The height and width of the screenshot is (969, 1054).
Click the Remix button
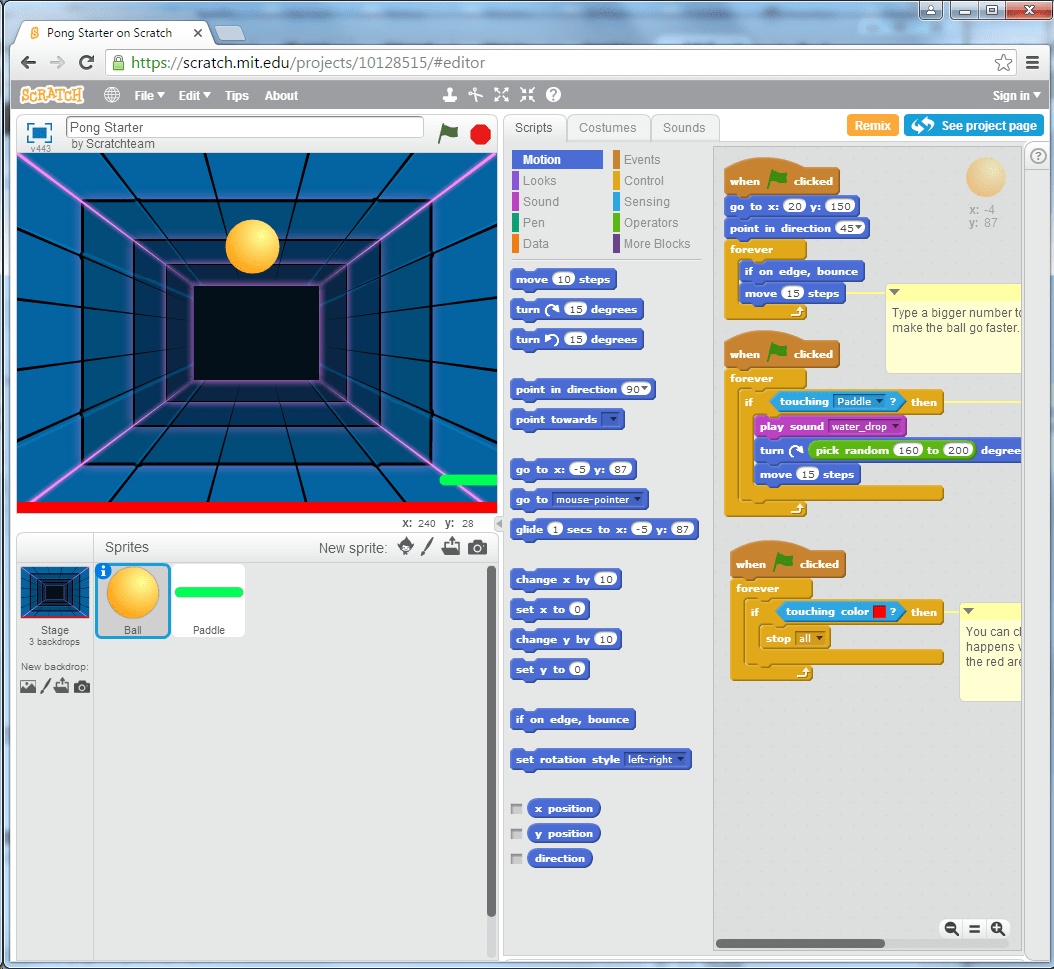[x=873, y=125]
